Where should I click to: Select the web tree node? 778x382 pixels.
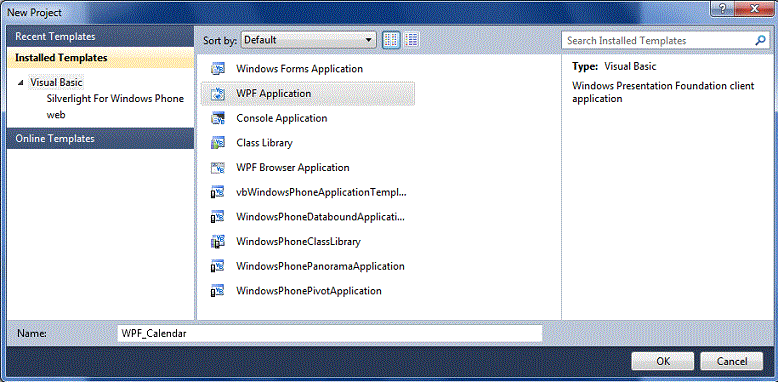tap(56, 115)
